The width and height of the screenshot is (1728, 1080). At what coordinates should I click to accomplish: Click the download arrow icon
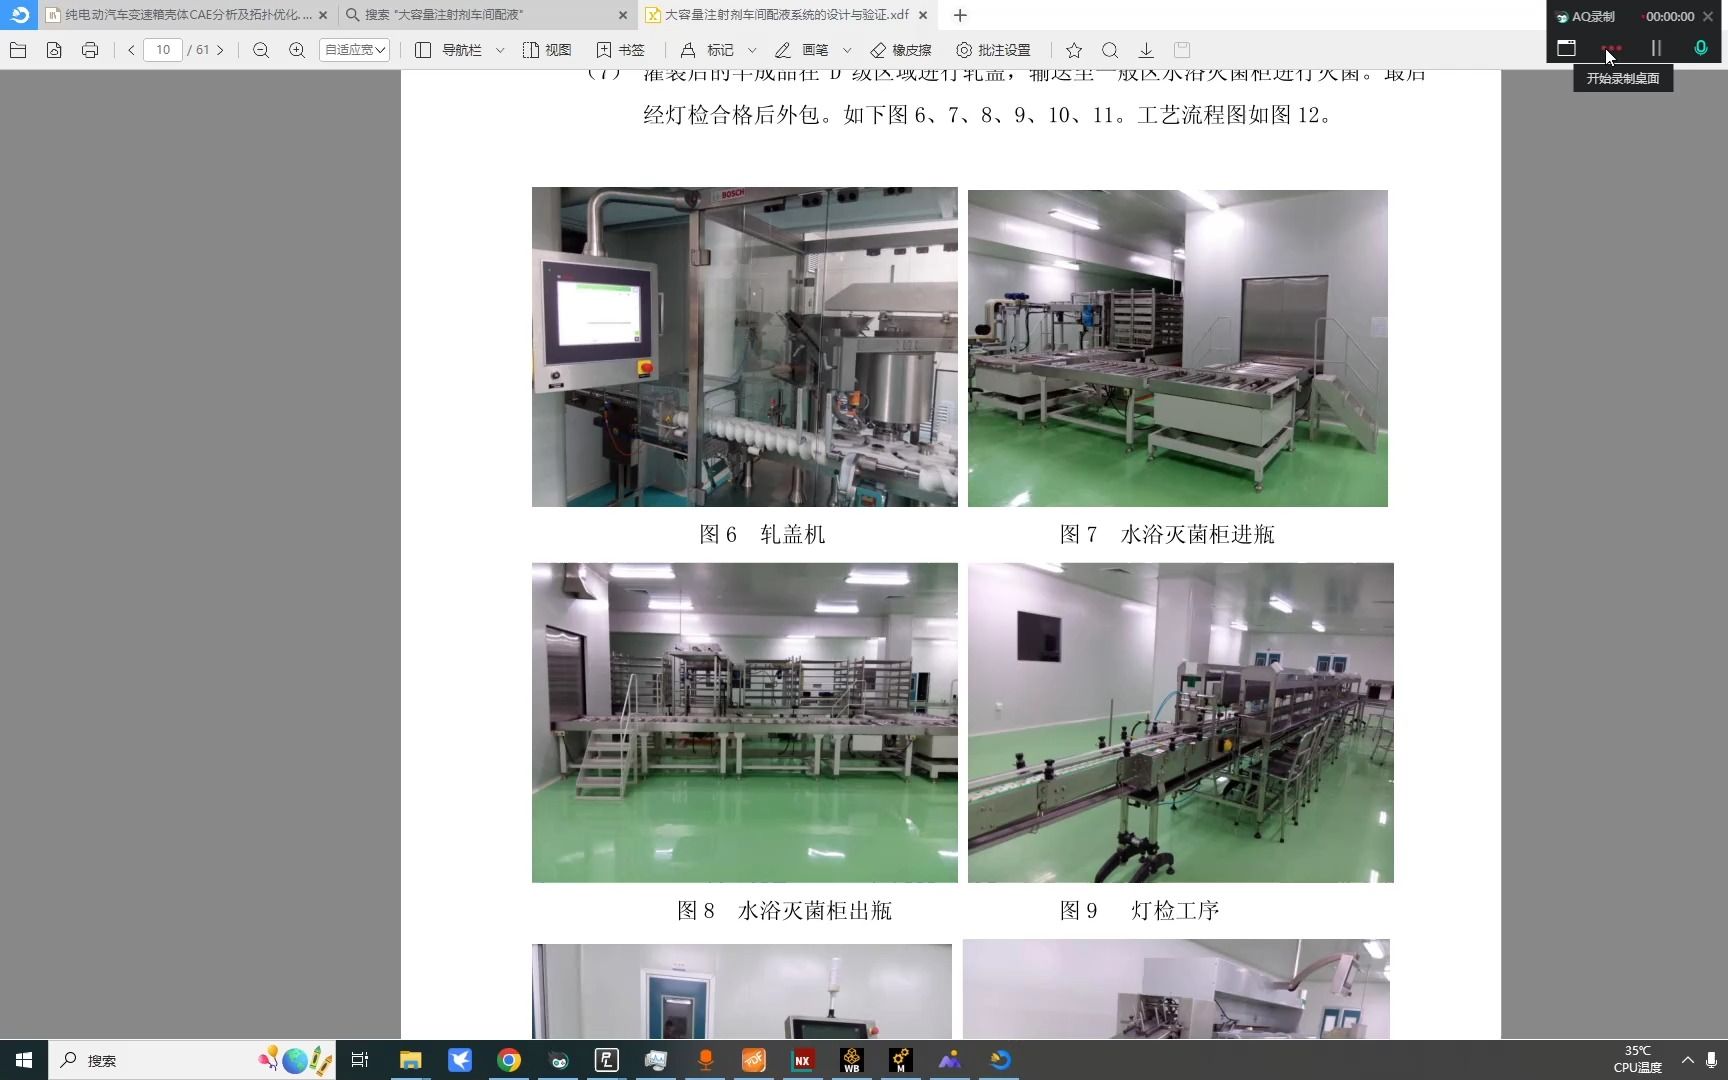(1146, 50)
